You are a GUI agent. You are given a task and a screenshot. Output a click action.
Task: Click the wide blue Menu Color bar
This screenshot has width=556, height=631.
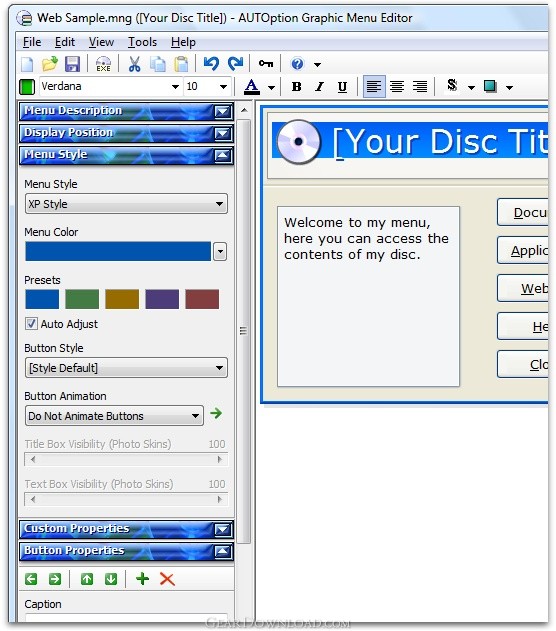(x=118, y=252)
